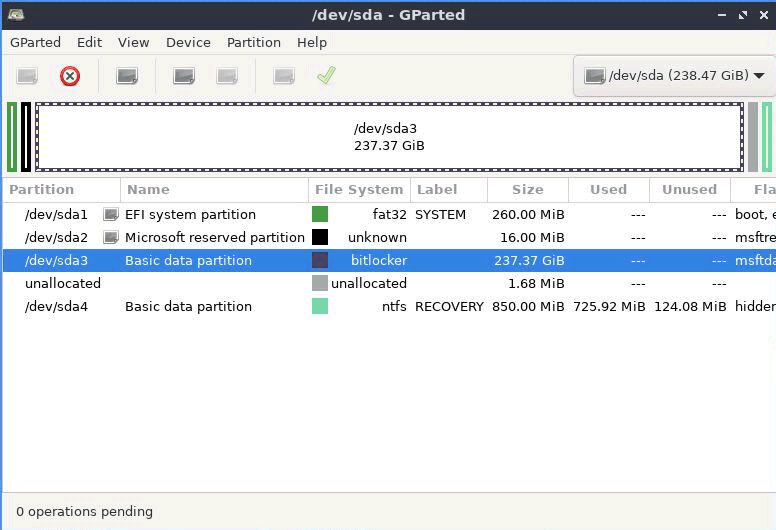Select the /dev/sda1 partition row

click(389, 214)
